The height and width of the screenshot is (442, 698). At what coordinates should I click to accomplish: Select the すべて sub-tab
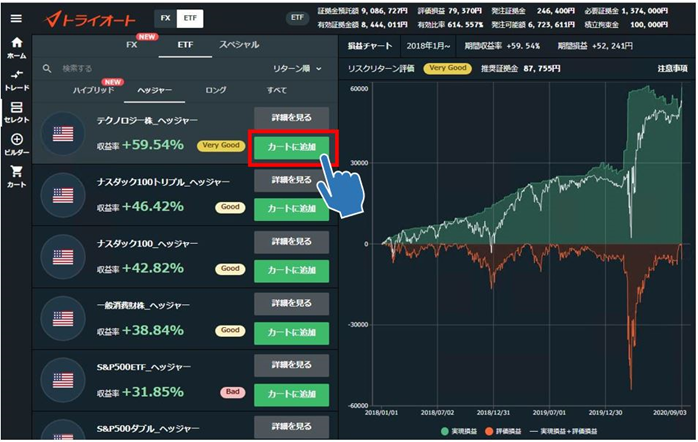coord(276,90)
